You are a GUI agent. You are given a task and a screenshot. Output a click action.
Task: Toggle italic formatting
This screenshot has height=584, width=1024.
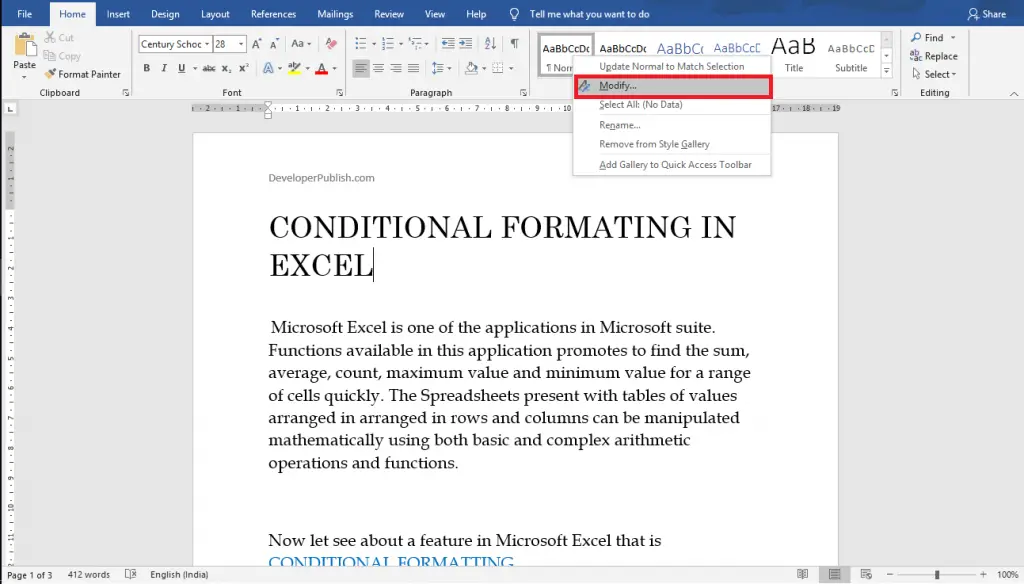(164, 68)
